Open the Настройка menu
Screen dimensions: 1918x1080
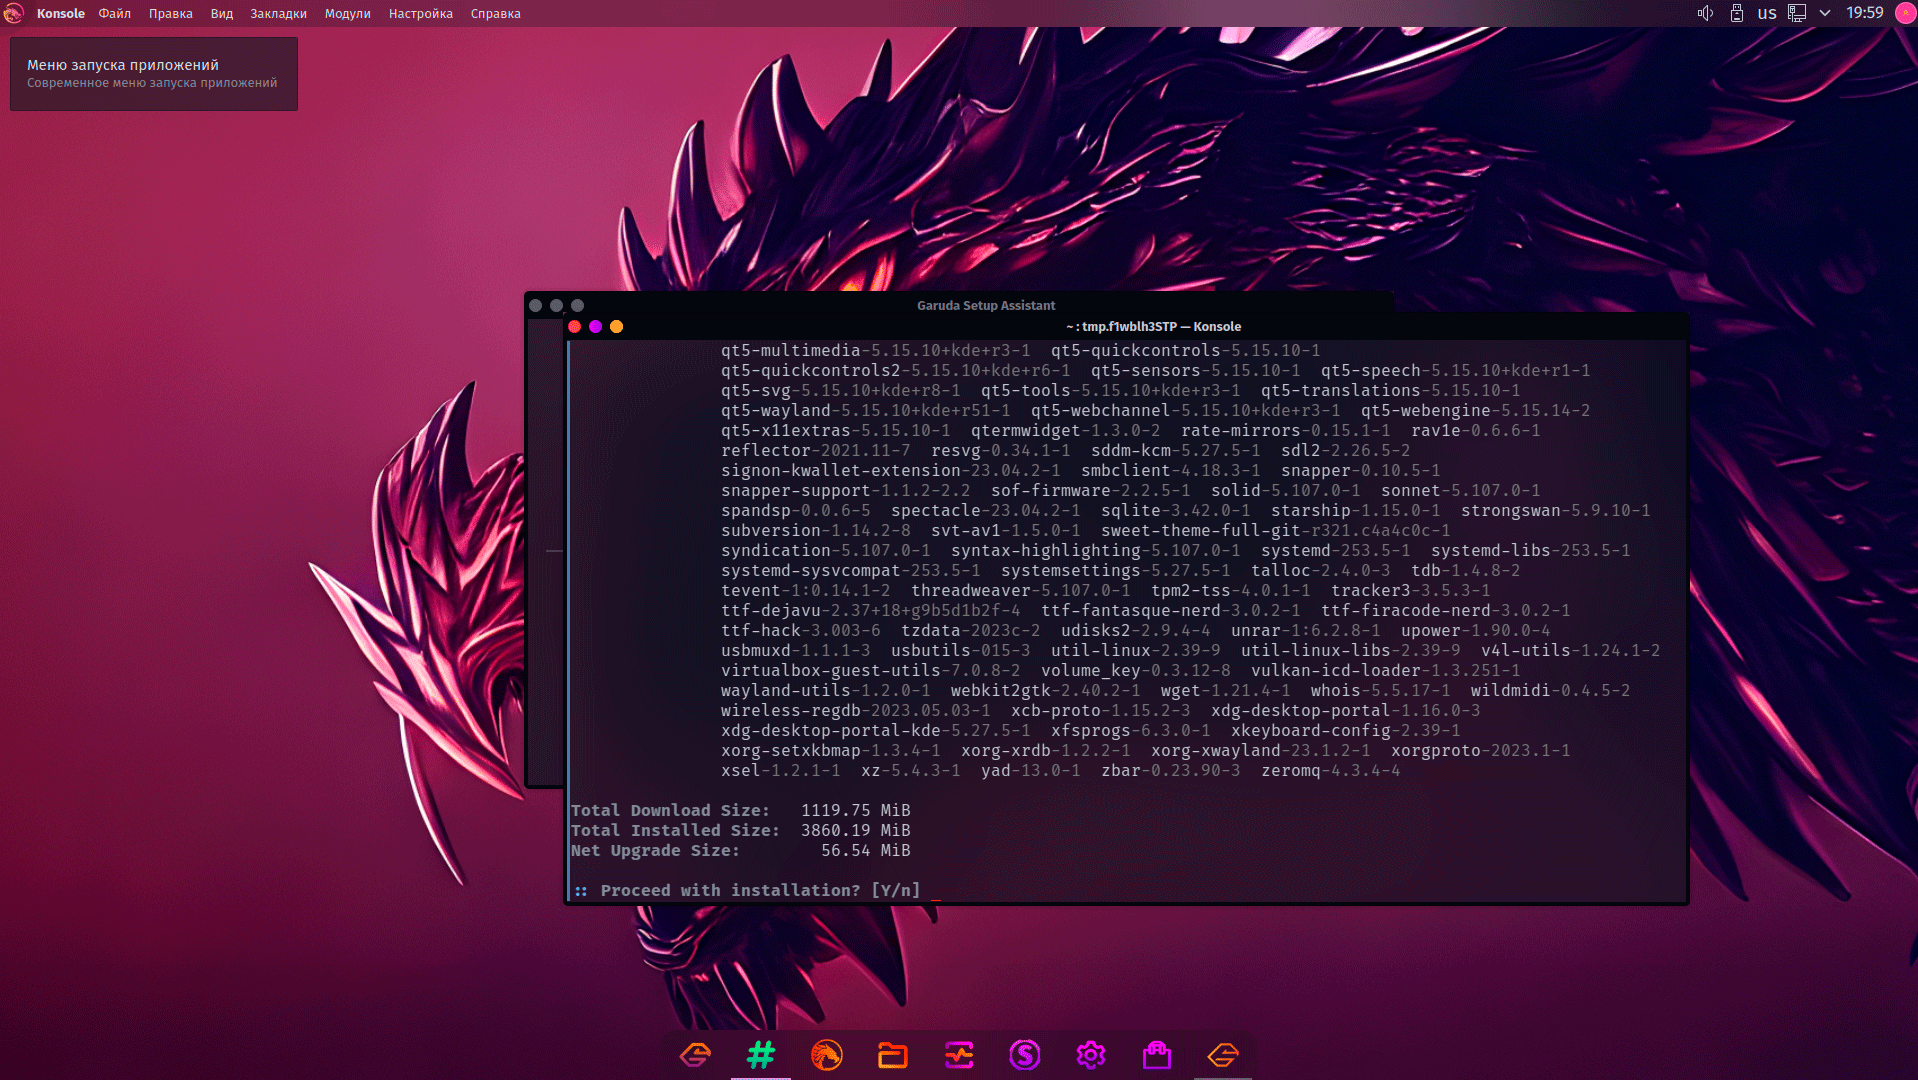420,14
